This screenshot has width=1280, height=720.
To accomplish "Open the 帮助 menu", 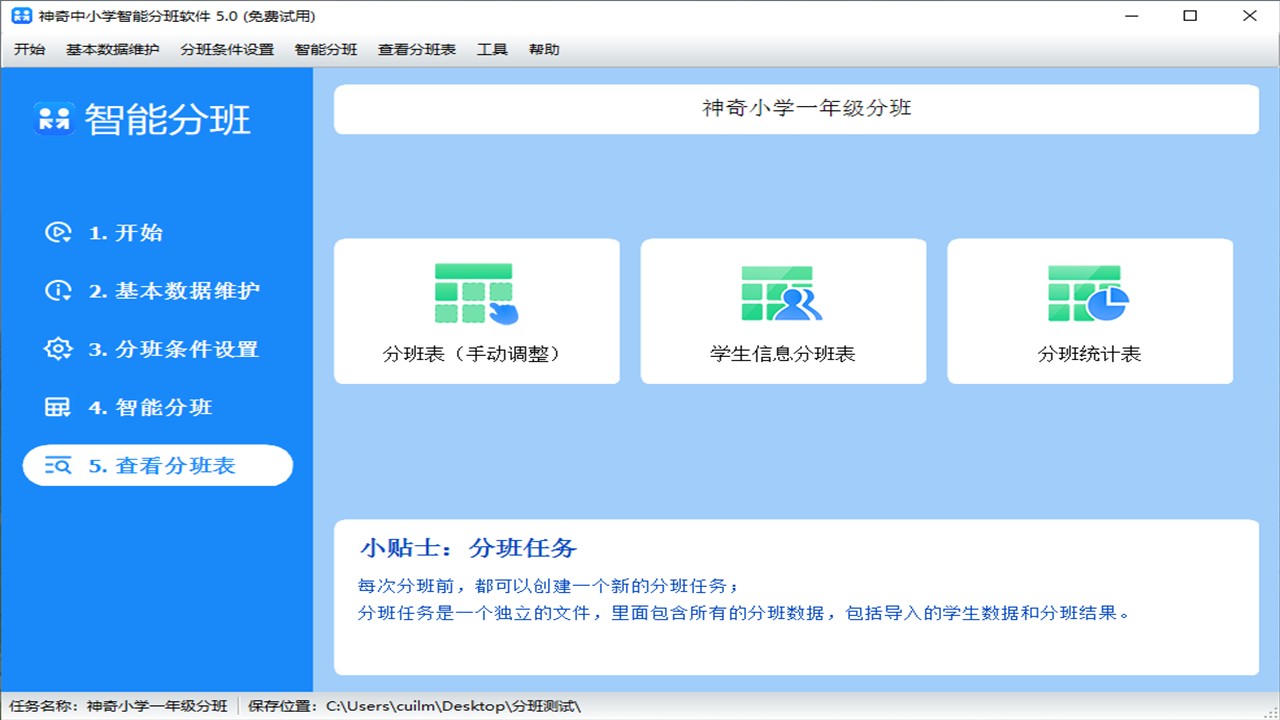I will click(544, 48).
